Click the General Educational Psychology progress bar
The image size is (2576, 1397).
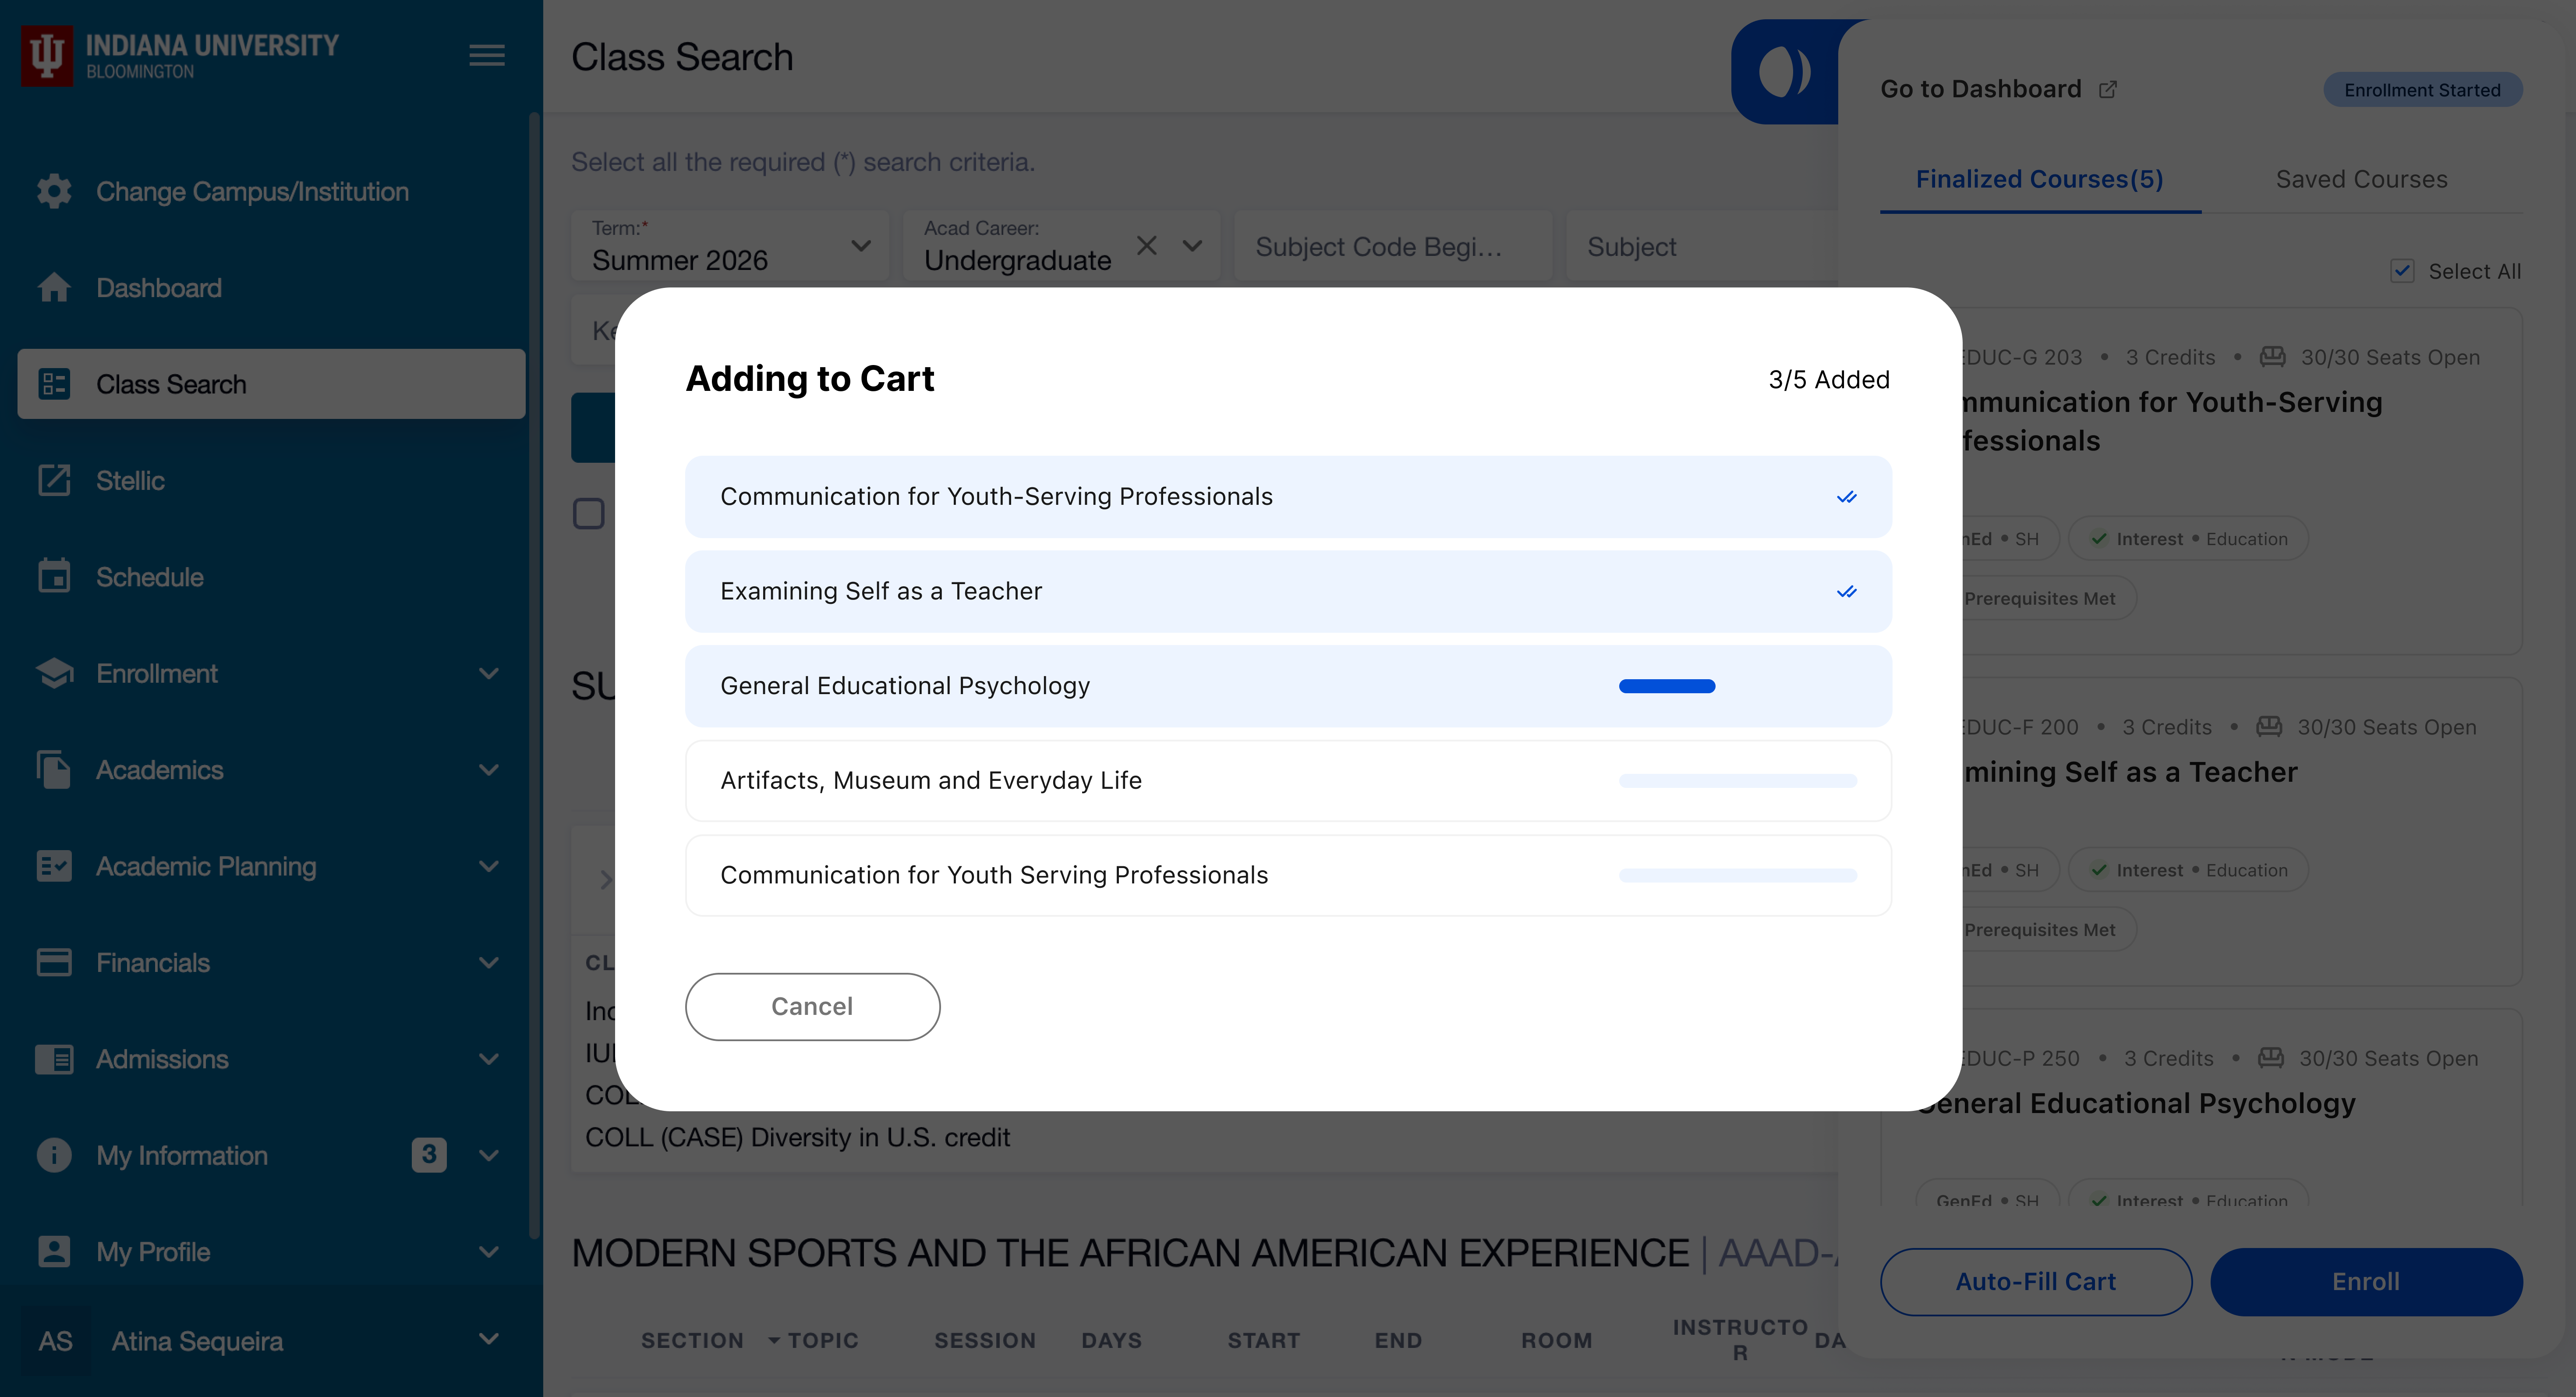click(x=1666, y=686)
